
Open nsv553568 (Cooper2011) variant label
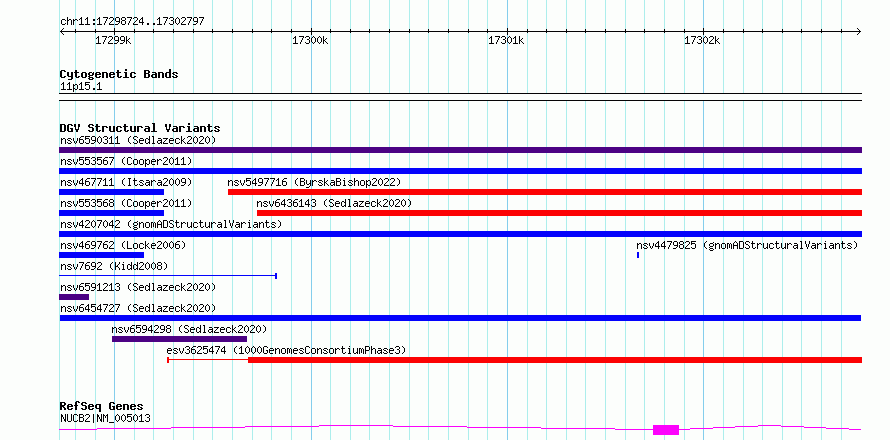126,203
